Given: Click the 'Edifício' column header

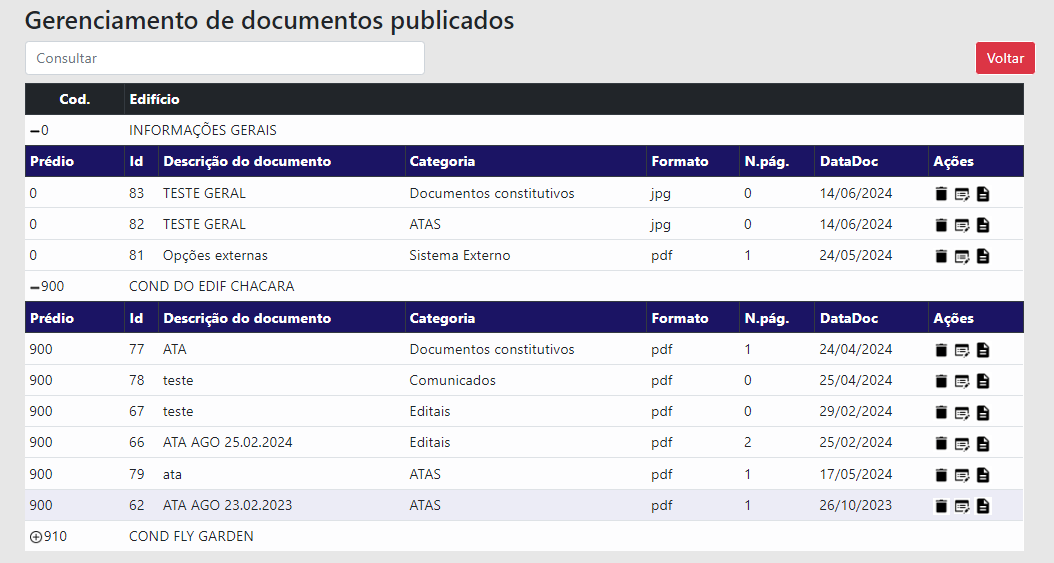Looking at the screenshot, I should coord(155,99).
